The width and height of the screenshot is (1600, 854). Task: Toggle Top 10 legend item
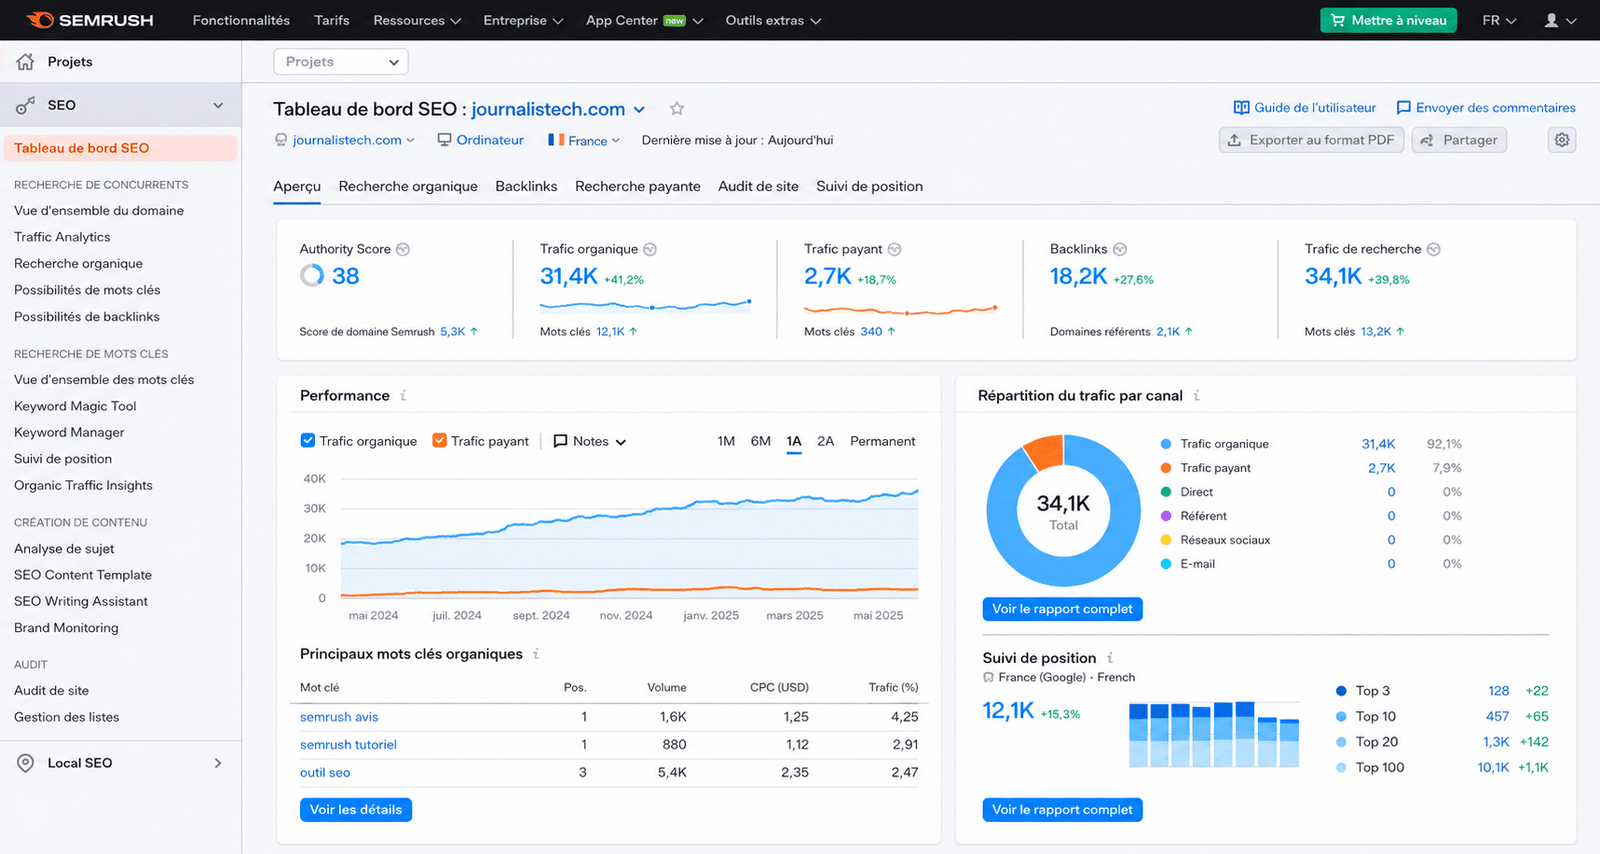[1366, 717]
